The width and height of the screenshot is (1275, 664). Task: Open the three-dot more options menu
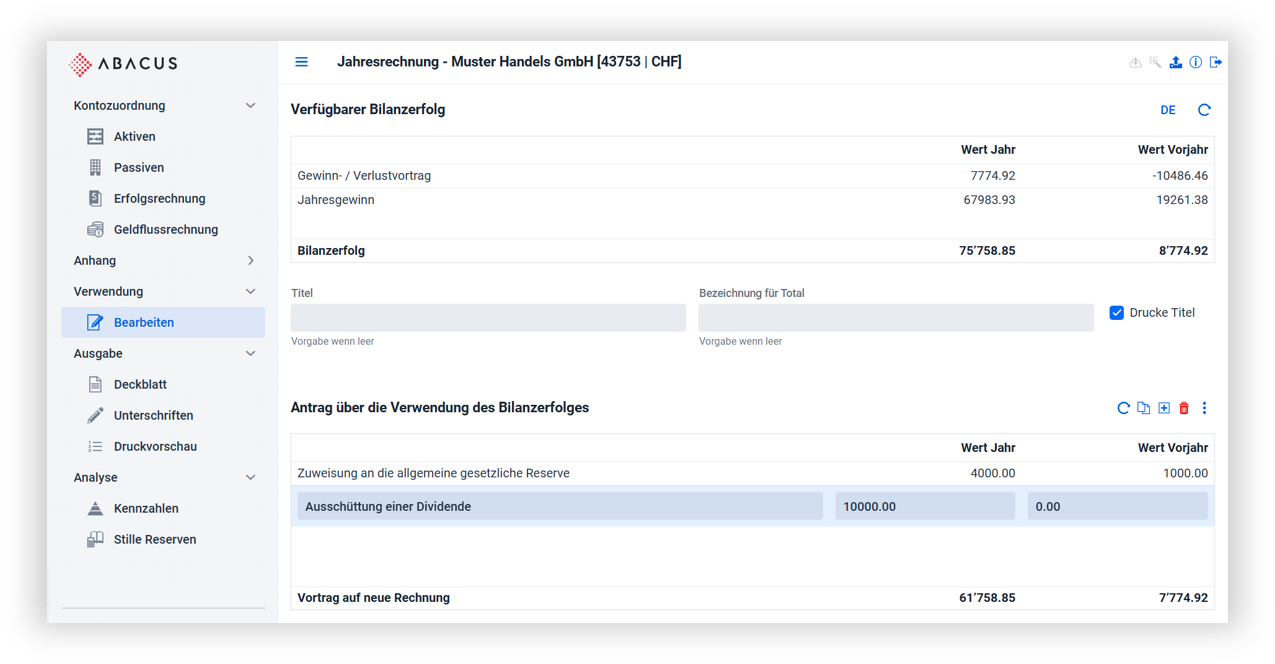[1204, 408]
